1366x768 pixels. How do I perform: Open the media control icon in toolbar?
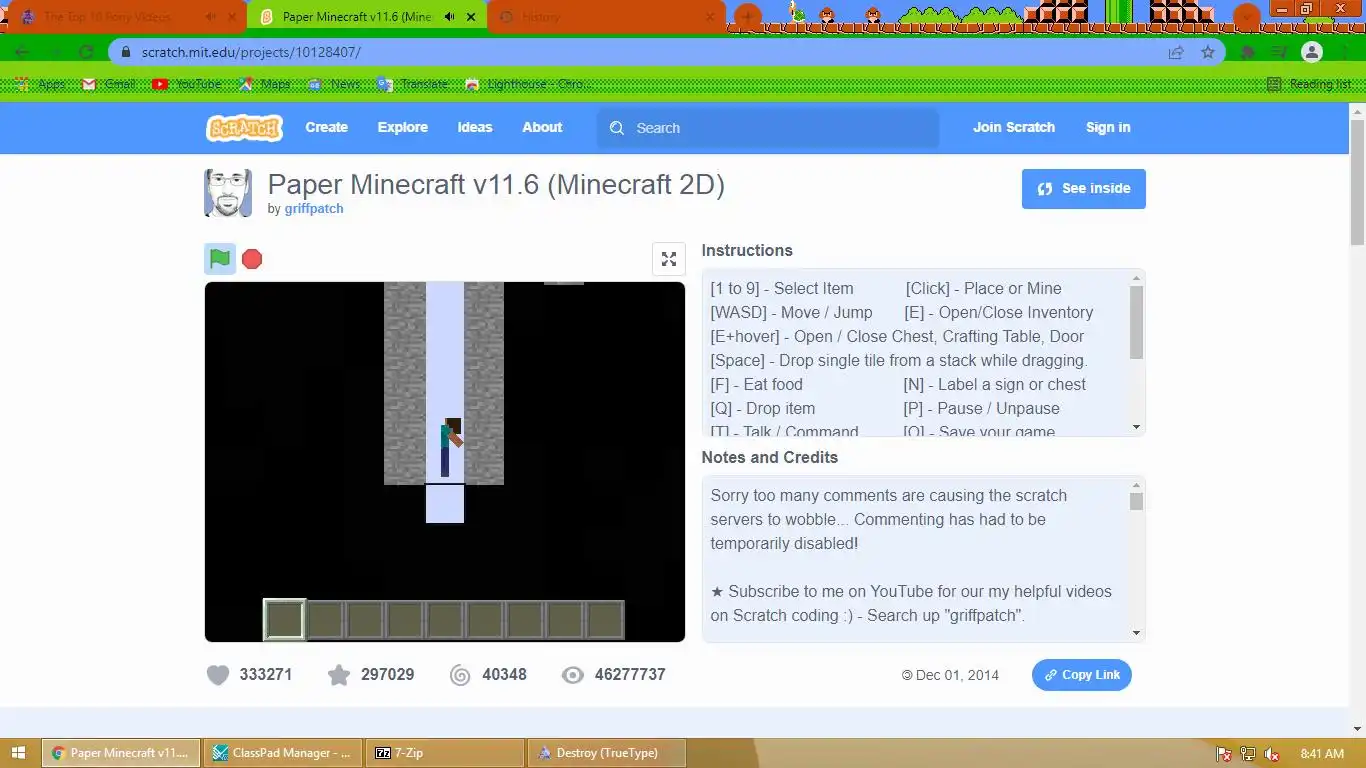tap(1279, 52)
